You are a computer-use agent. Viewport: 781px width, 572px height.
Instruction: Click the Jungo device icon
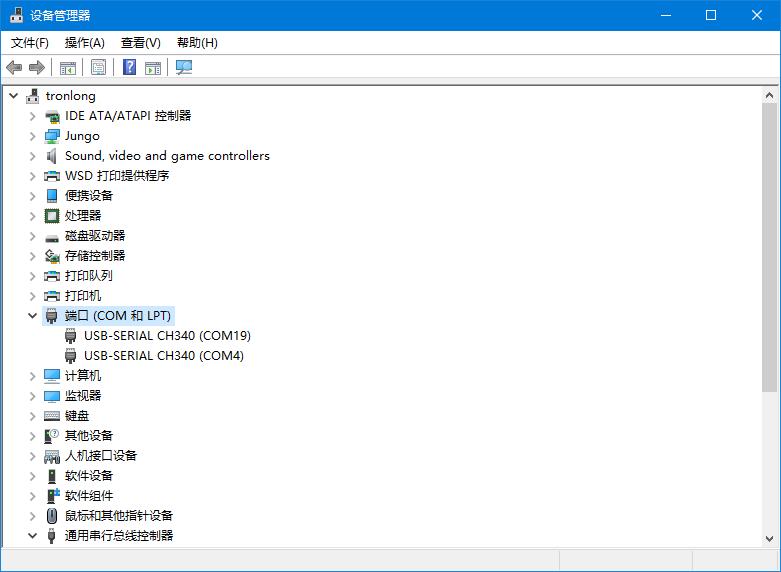click(52, 136)
